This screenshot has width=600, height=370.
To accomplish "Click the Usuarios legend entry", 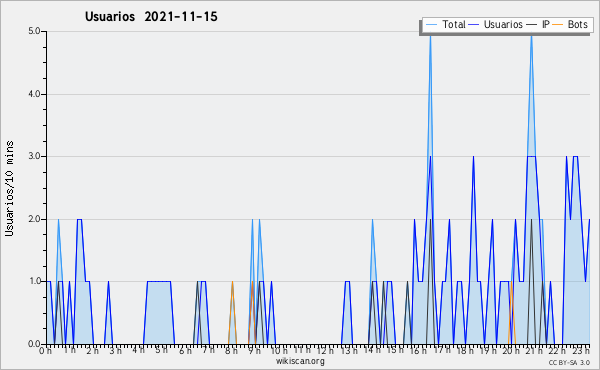I will click(496, 25).
